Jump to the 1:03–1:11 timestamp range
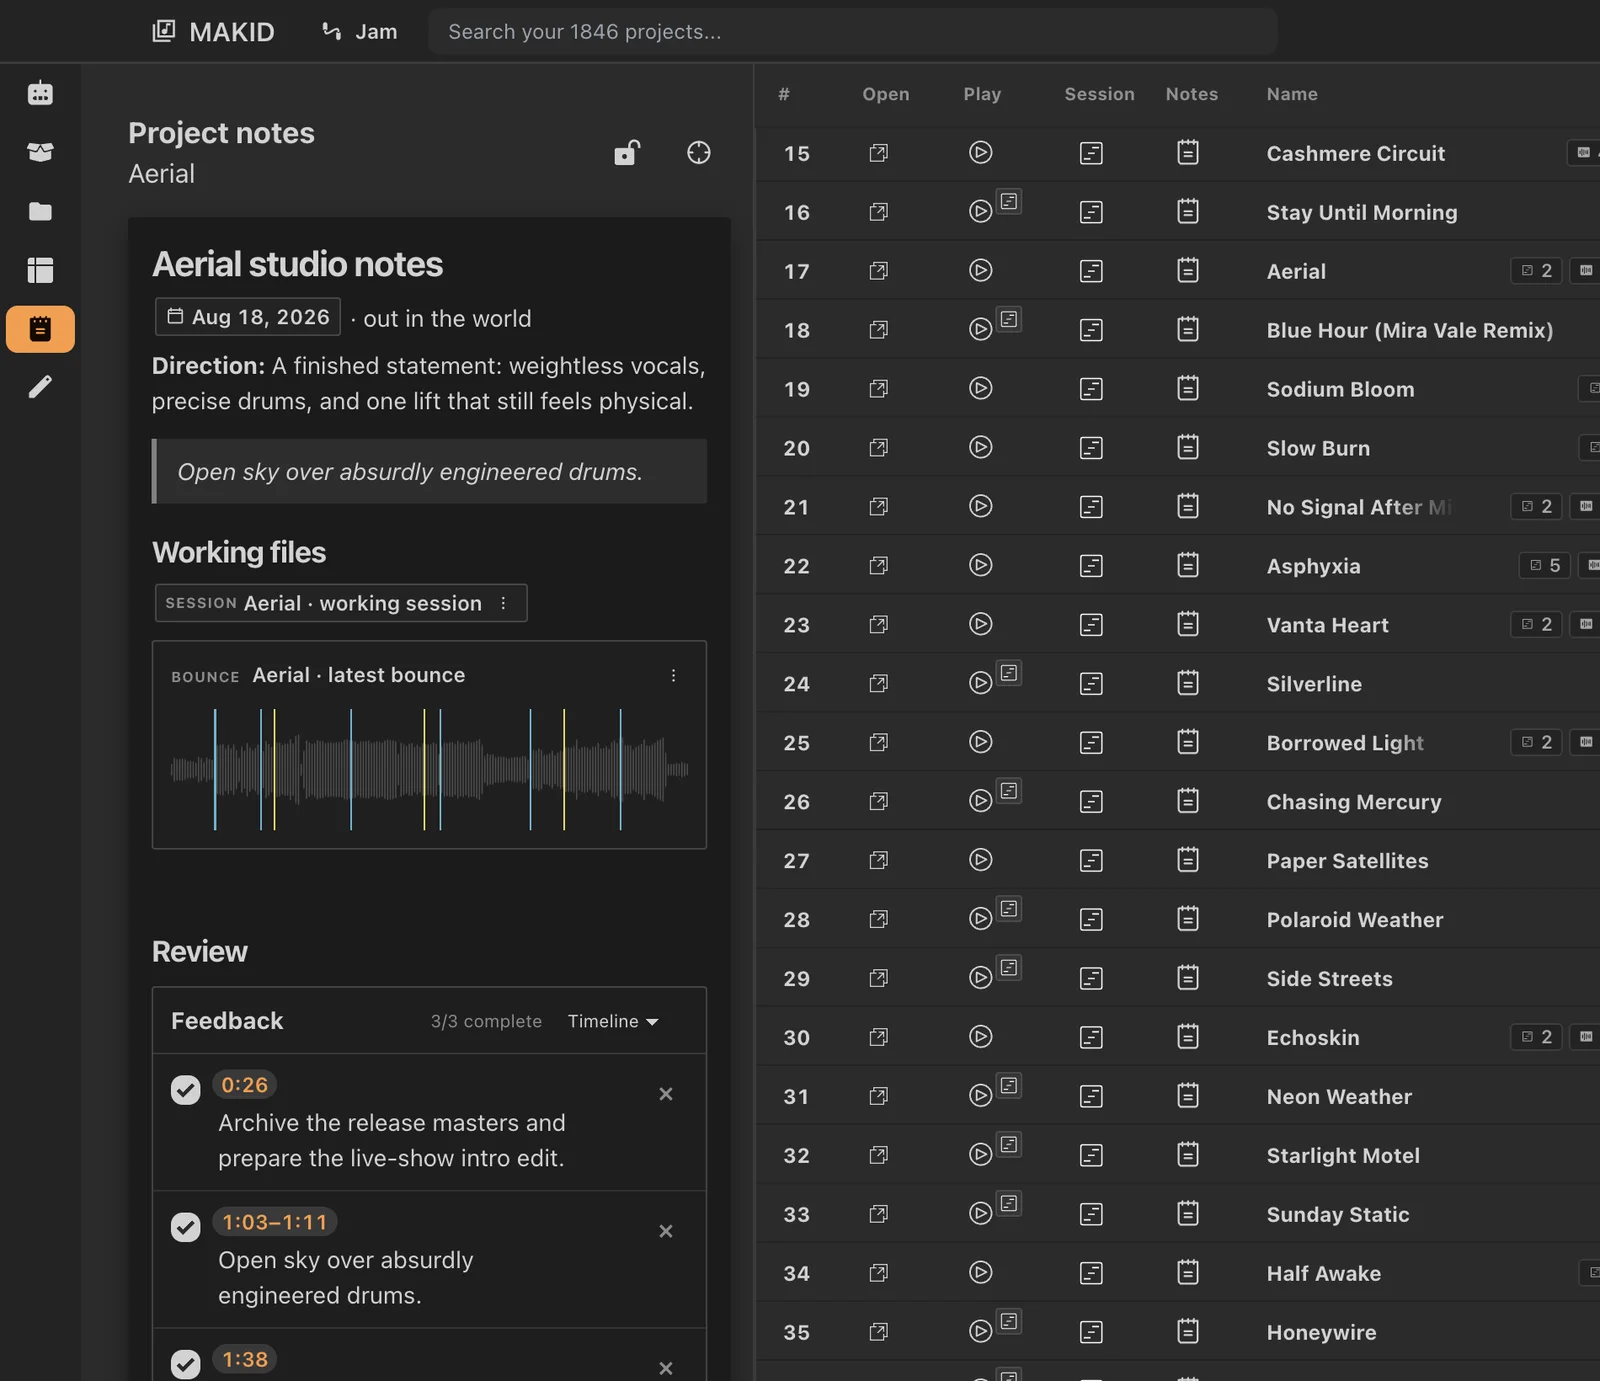The width and height of the screenshot is (1600, 1381). point(275,1222)
